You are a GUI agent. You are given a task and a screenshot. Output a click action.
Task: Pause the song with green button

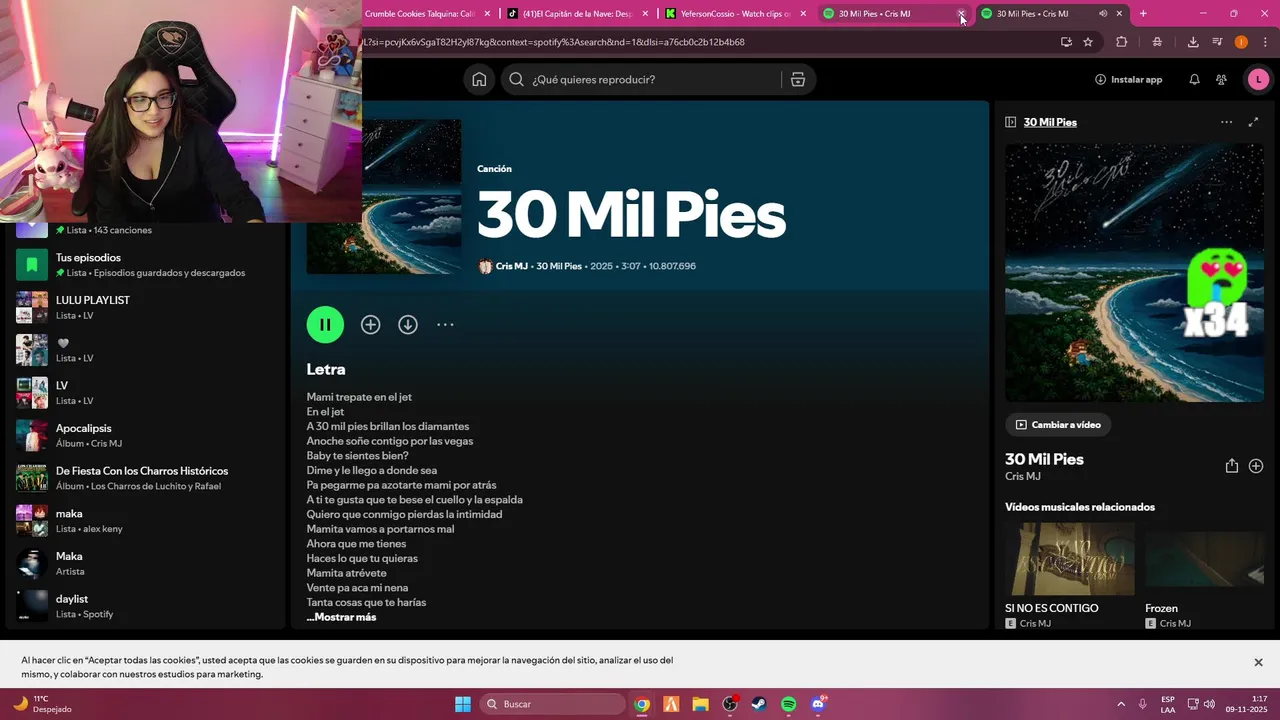tap(325, 324)
